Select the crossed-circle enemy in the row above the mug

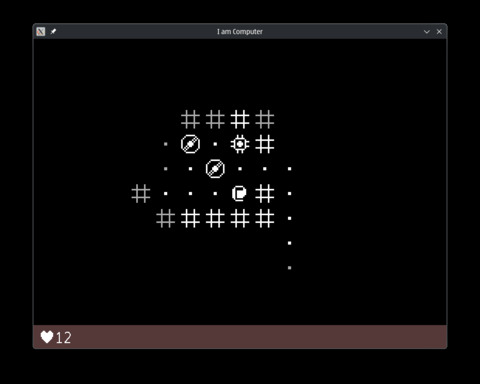(215, 169)
